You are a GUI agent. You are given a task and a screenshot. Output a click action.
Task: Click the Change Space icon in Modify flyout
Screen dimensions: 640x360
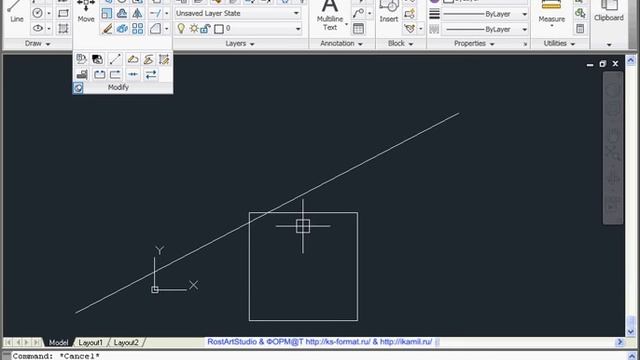[97, 59]
